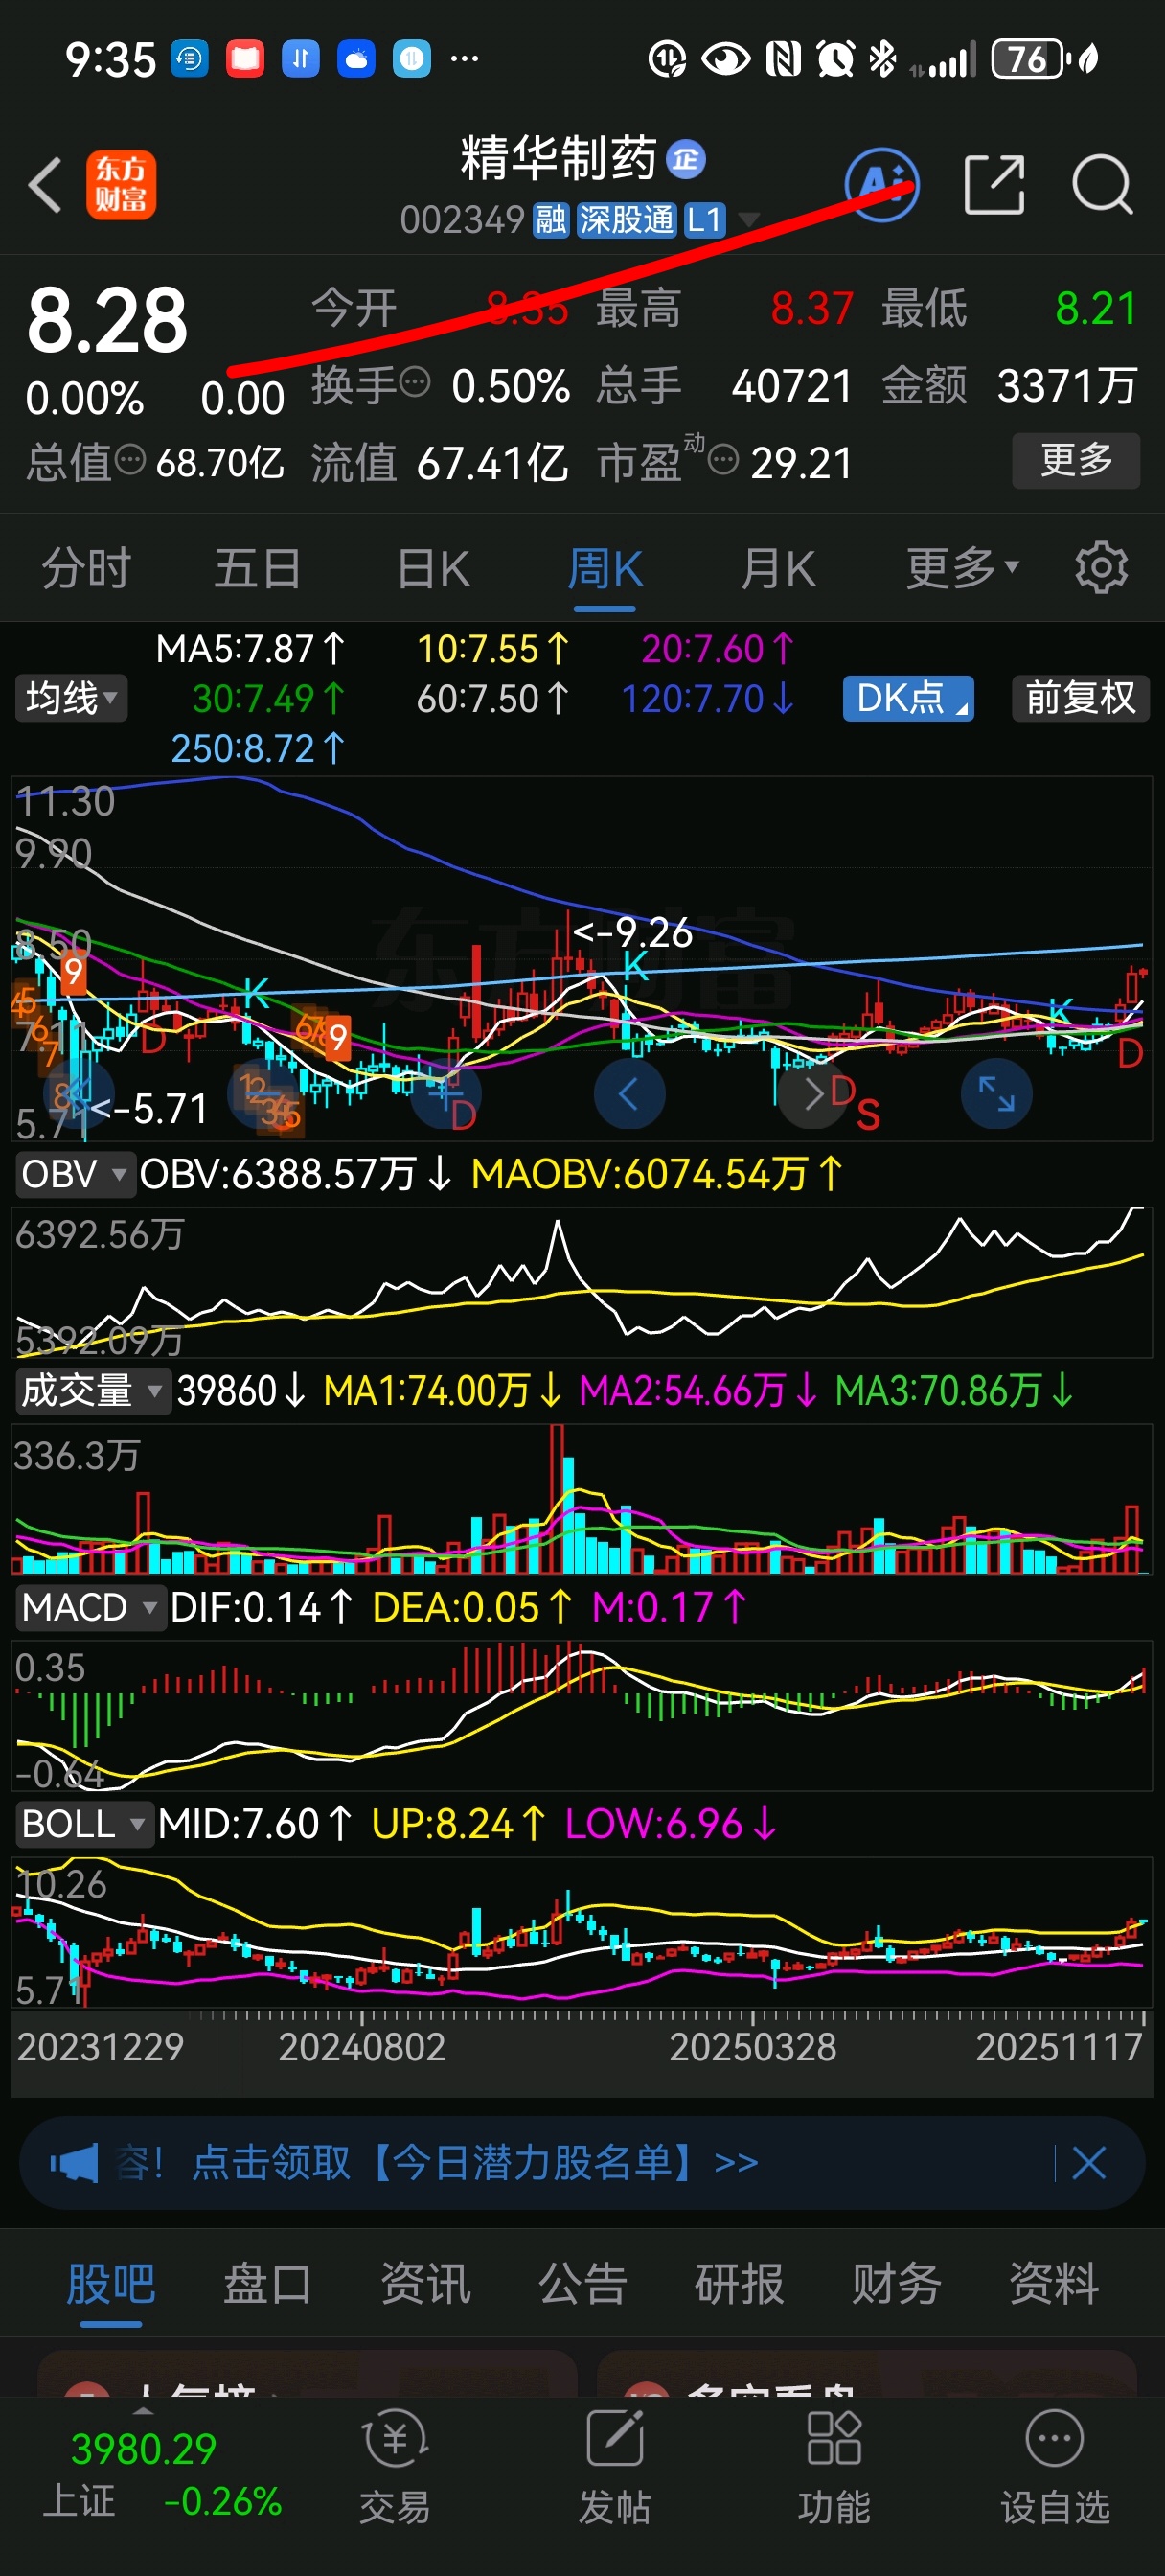Tap Bluetooth status bar icon
Image resolution: width=1165 pixels, height=2576 pixels.
[x=882, y=60]
